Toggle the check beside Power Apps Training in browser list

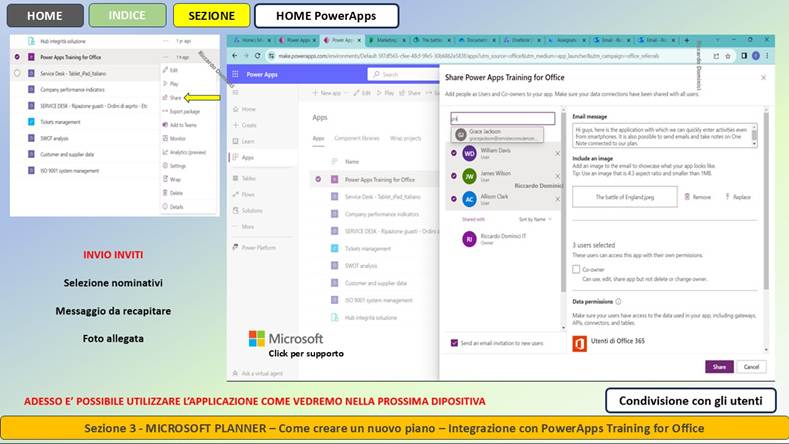click(x=318, y=179)
